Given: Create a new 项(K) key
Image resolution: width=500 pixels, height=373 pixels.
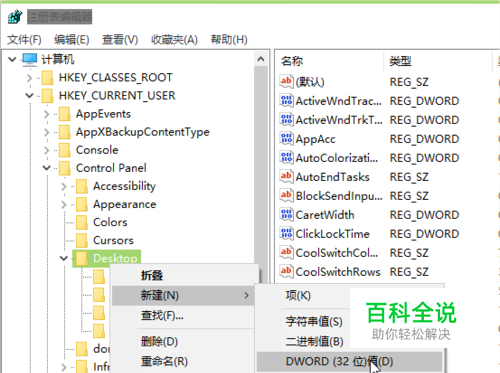Looking at the screenshot, I should [x=298, y=295].
